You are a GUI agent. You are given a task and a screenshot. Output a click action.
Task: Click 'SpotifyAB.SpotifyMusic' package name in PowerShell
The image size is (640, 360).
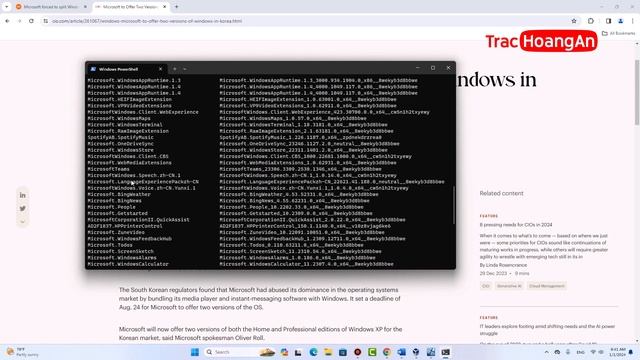(120, 138)
